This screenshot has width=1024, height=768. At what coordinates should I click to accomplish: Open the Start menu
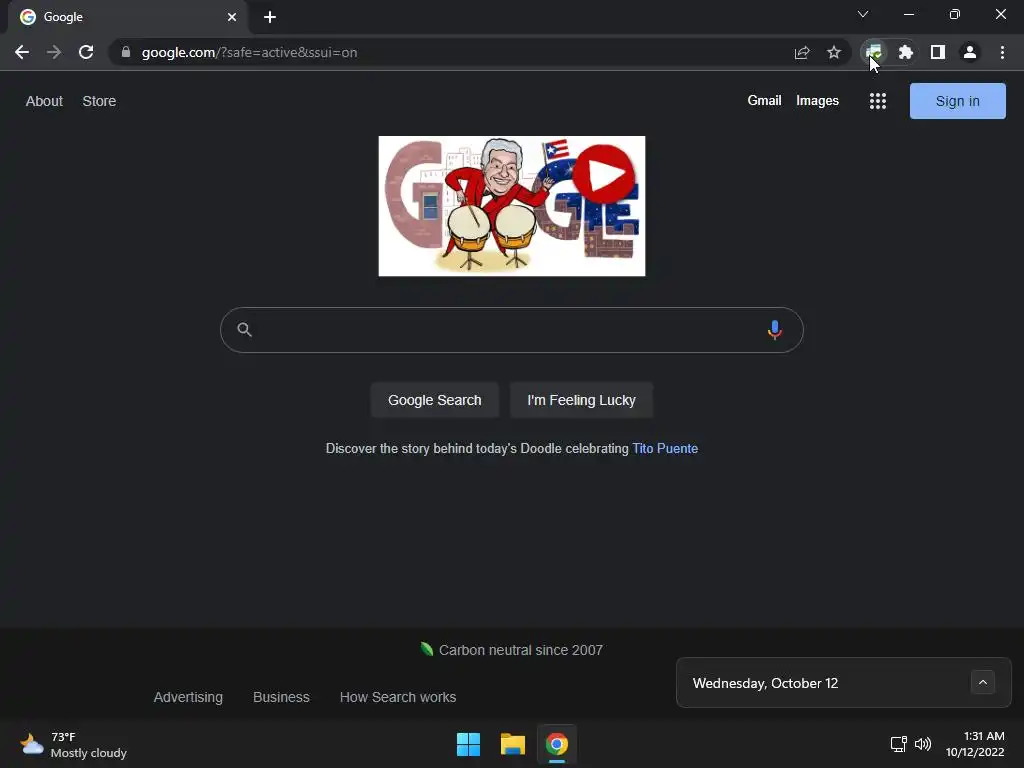[x=468, y=744]
